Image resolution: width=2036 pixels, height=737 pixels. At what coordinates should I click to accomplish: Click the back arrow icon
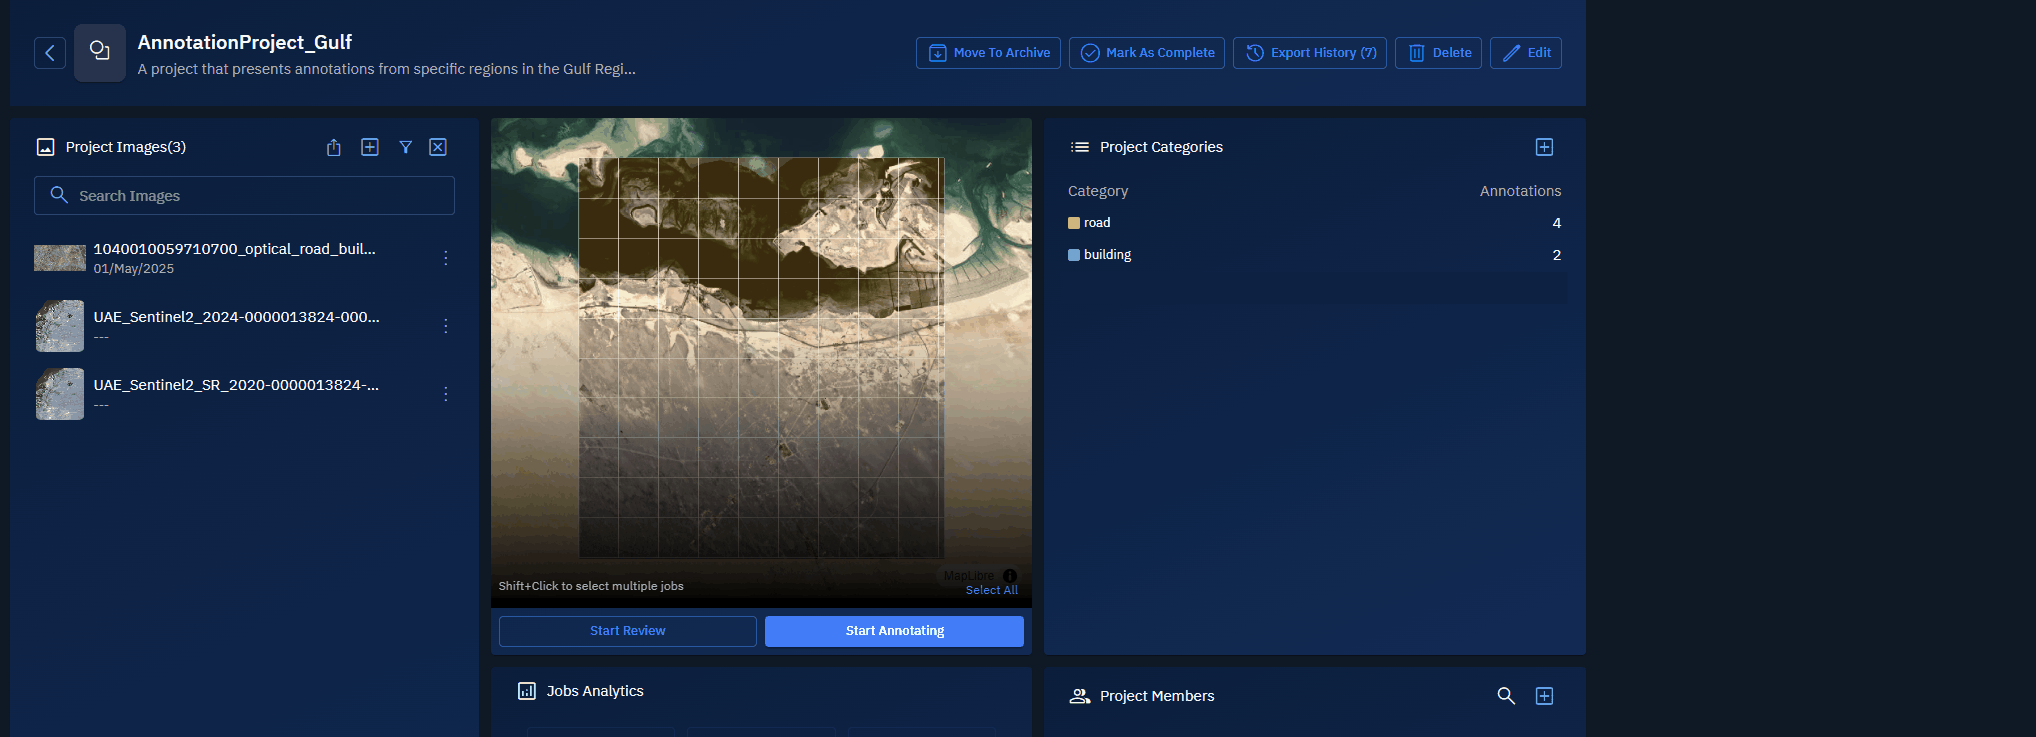(50, 53)
